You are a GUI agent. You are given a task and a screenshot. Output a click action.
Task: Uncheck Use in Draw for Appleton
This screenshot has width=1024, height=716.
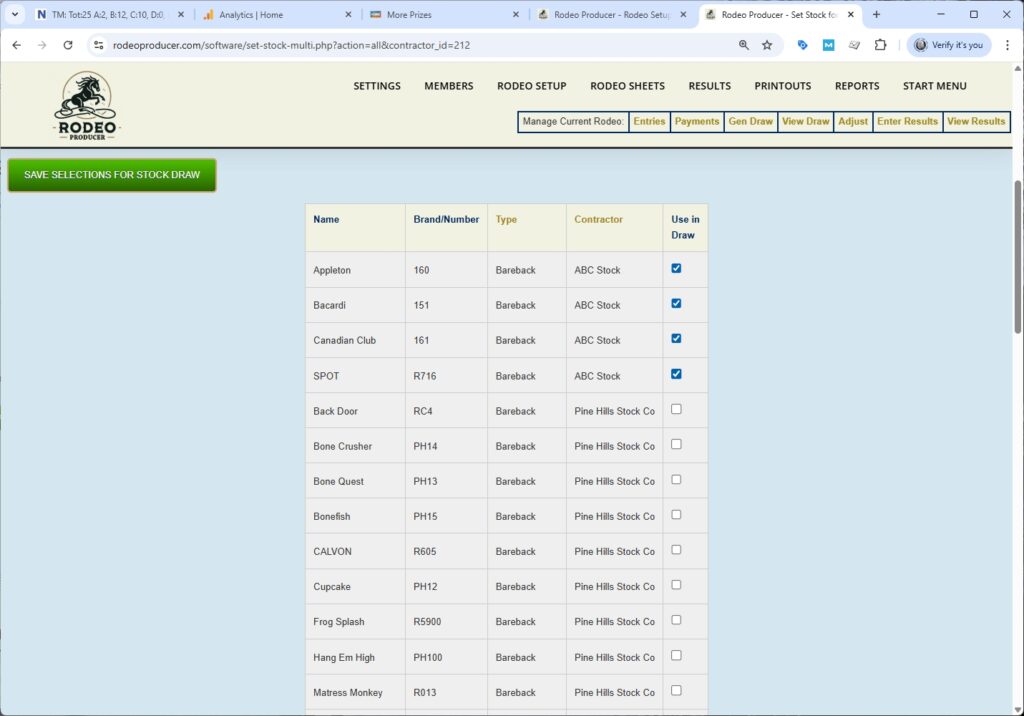click(x=675, y=267)
